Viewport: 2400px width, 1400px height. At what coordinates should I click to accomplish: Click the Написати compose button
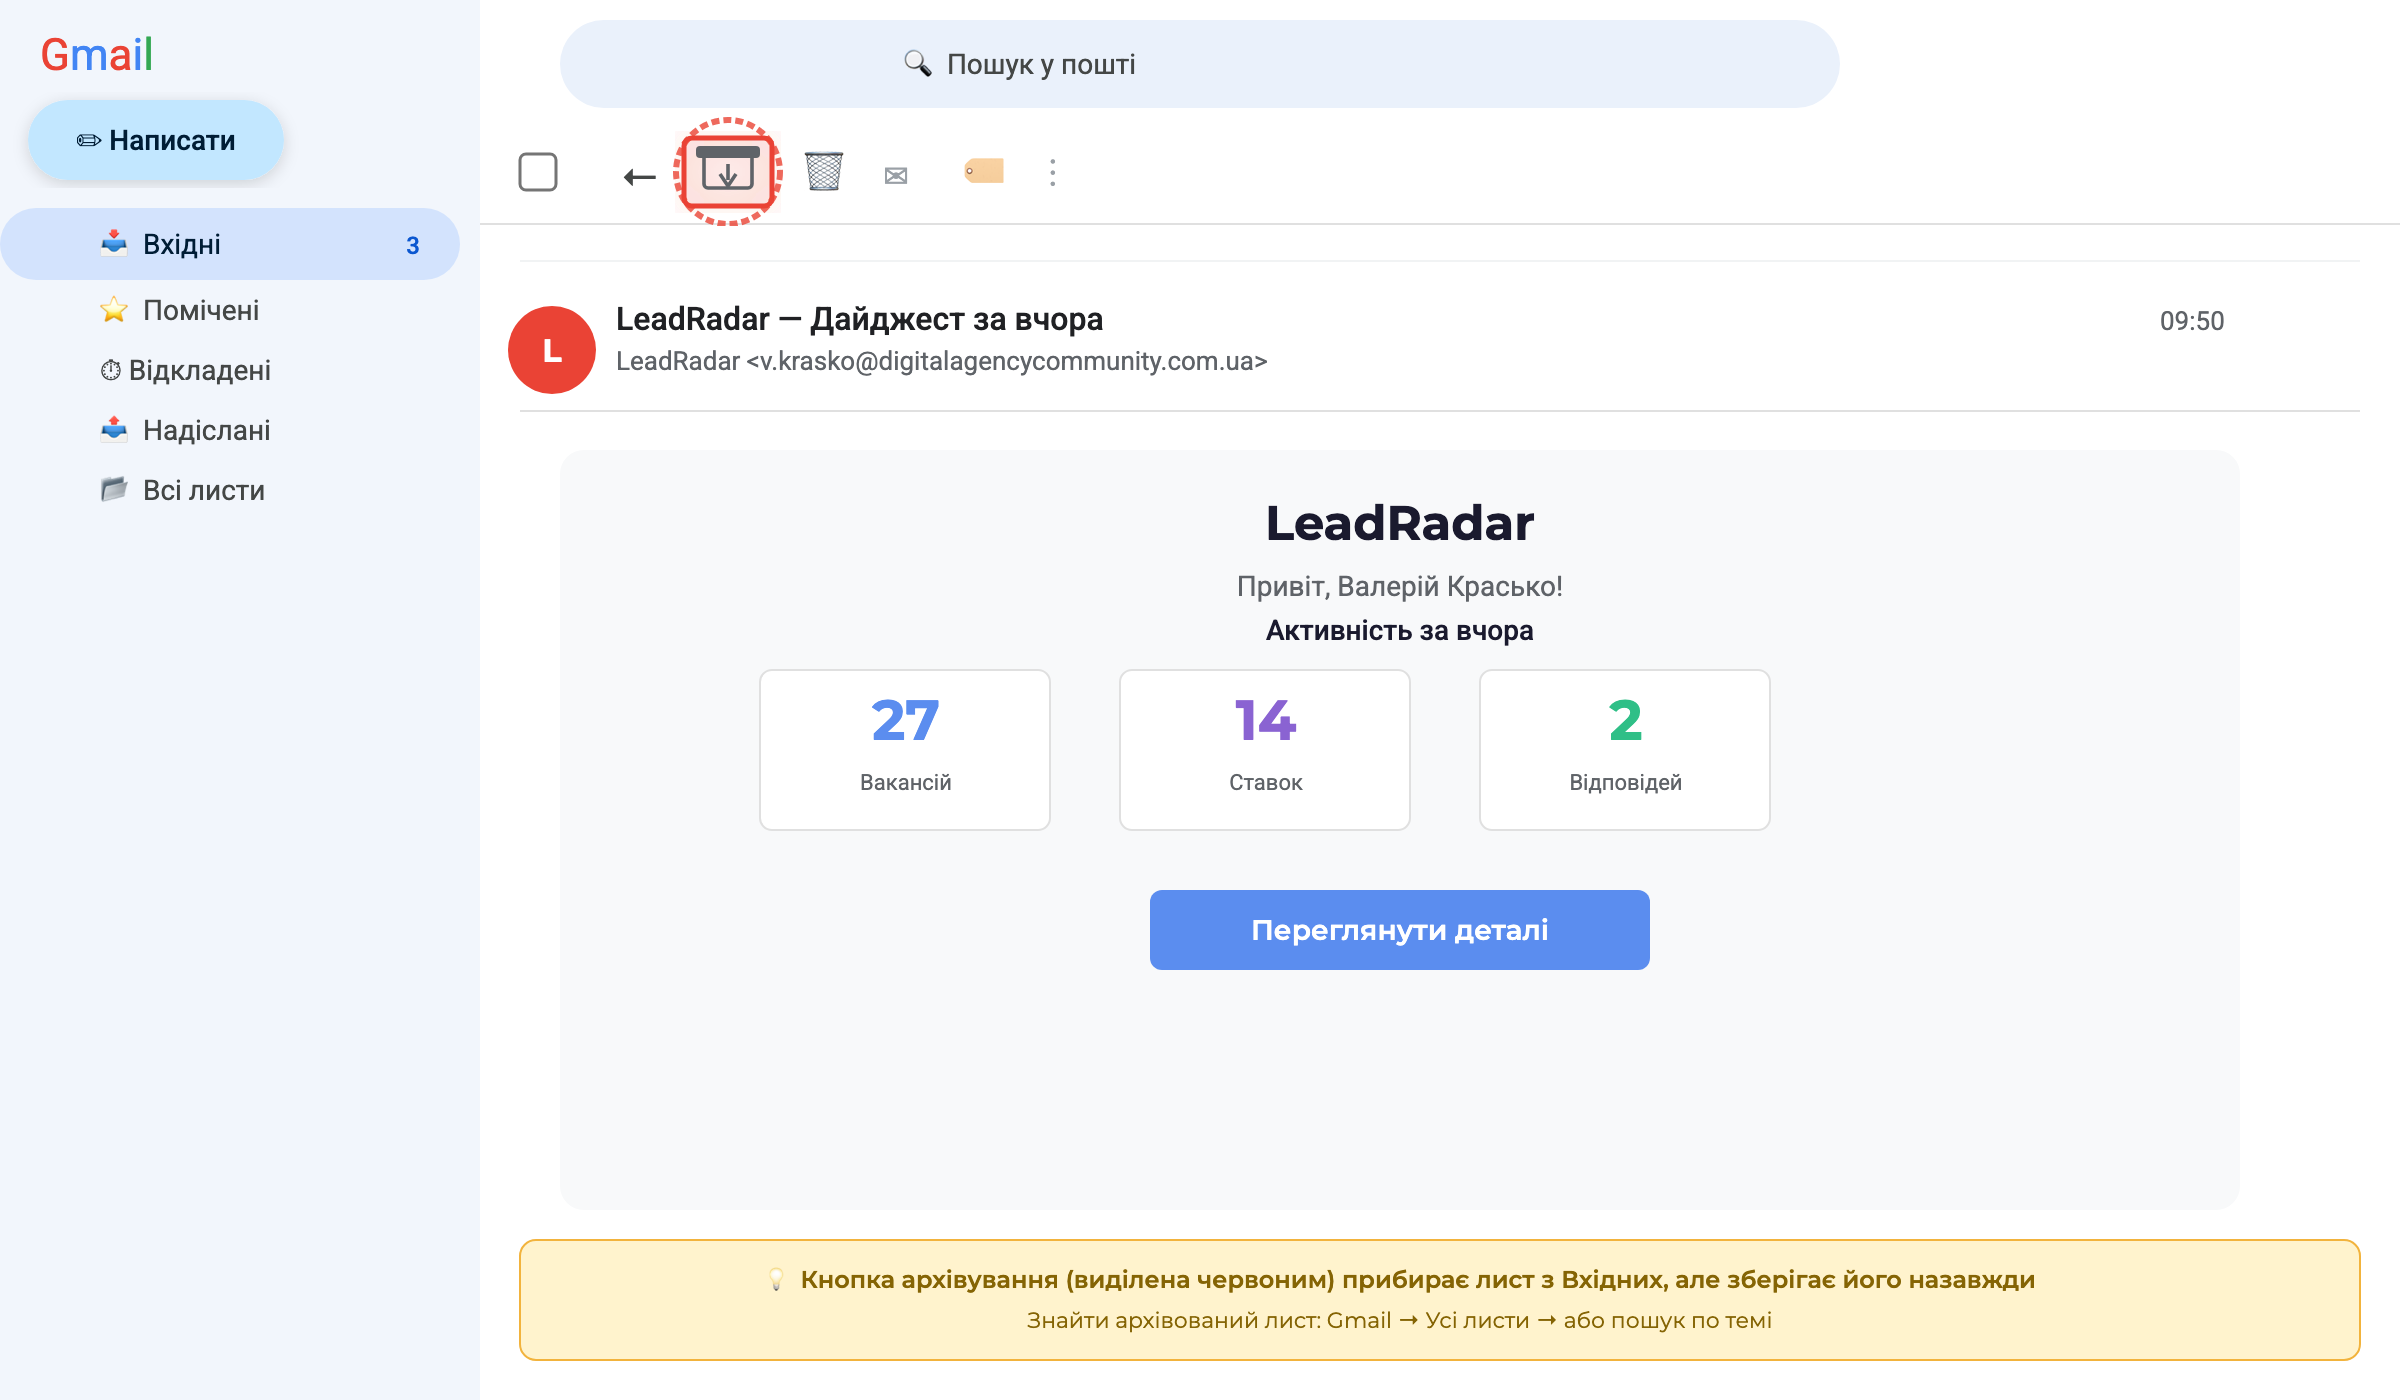coord(156,140)
